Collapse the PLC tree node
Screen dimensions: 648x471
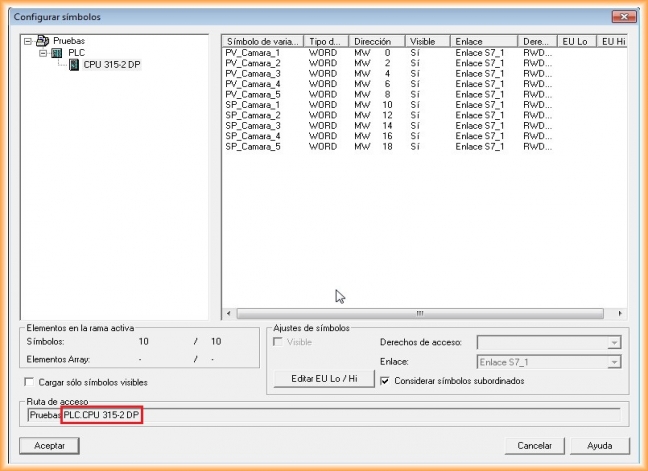tap(43, 53)
